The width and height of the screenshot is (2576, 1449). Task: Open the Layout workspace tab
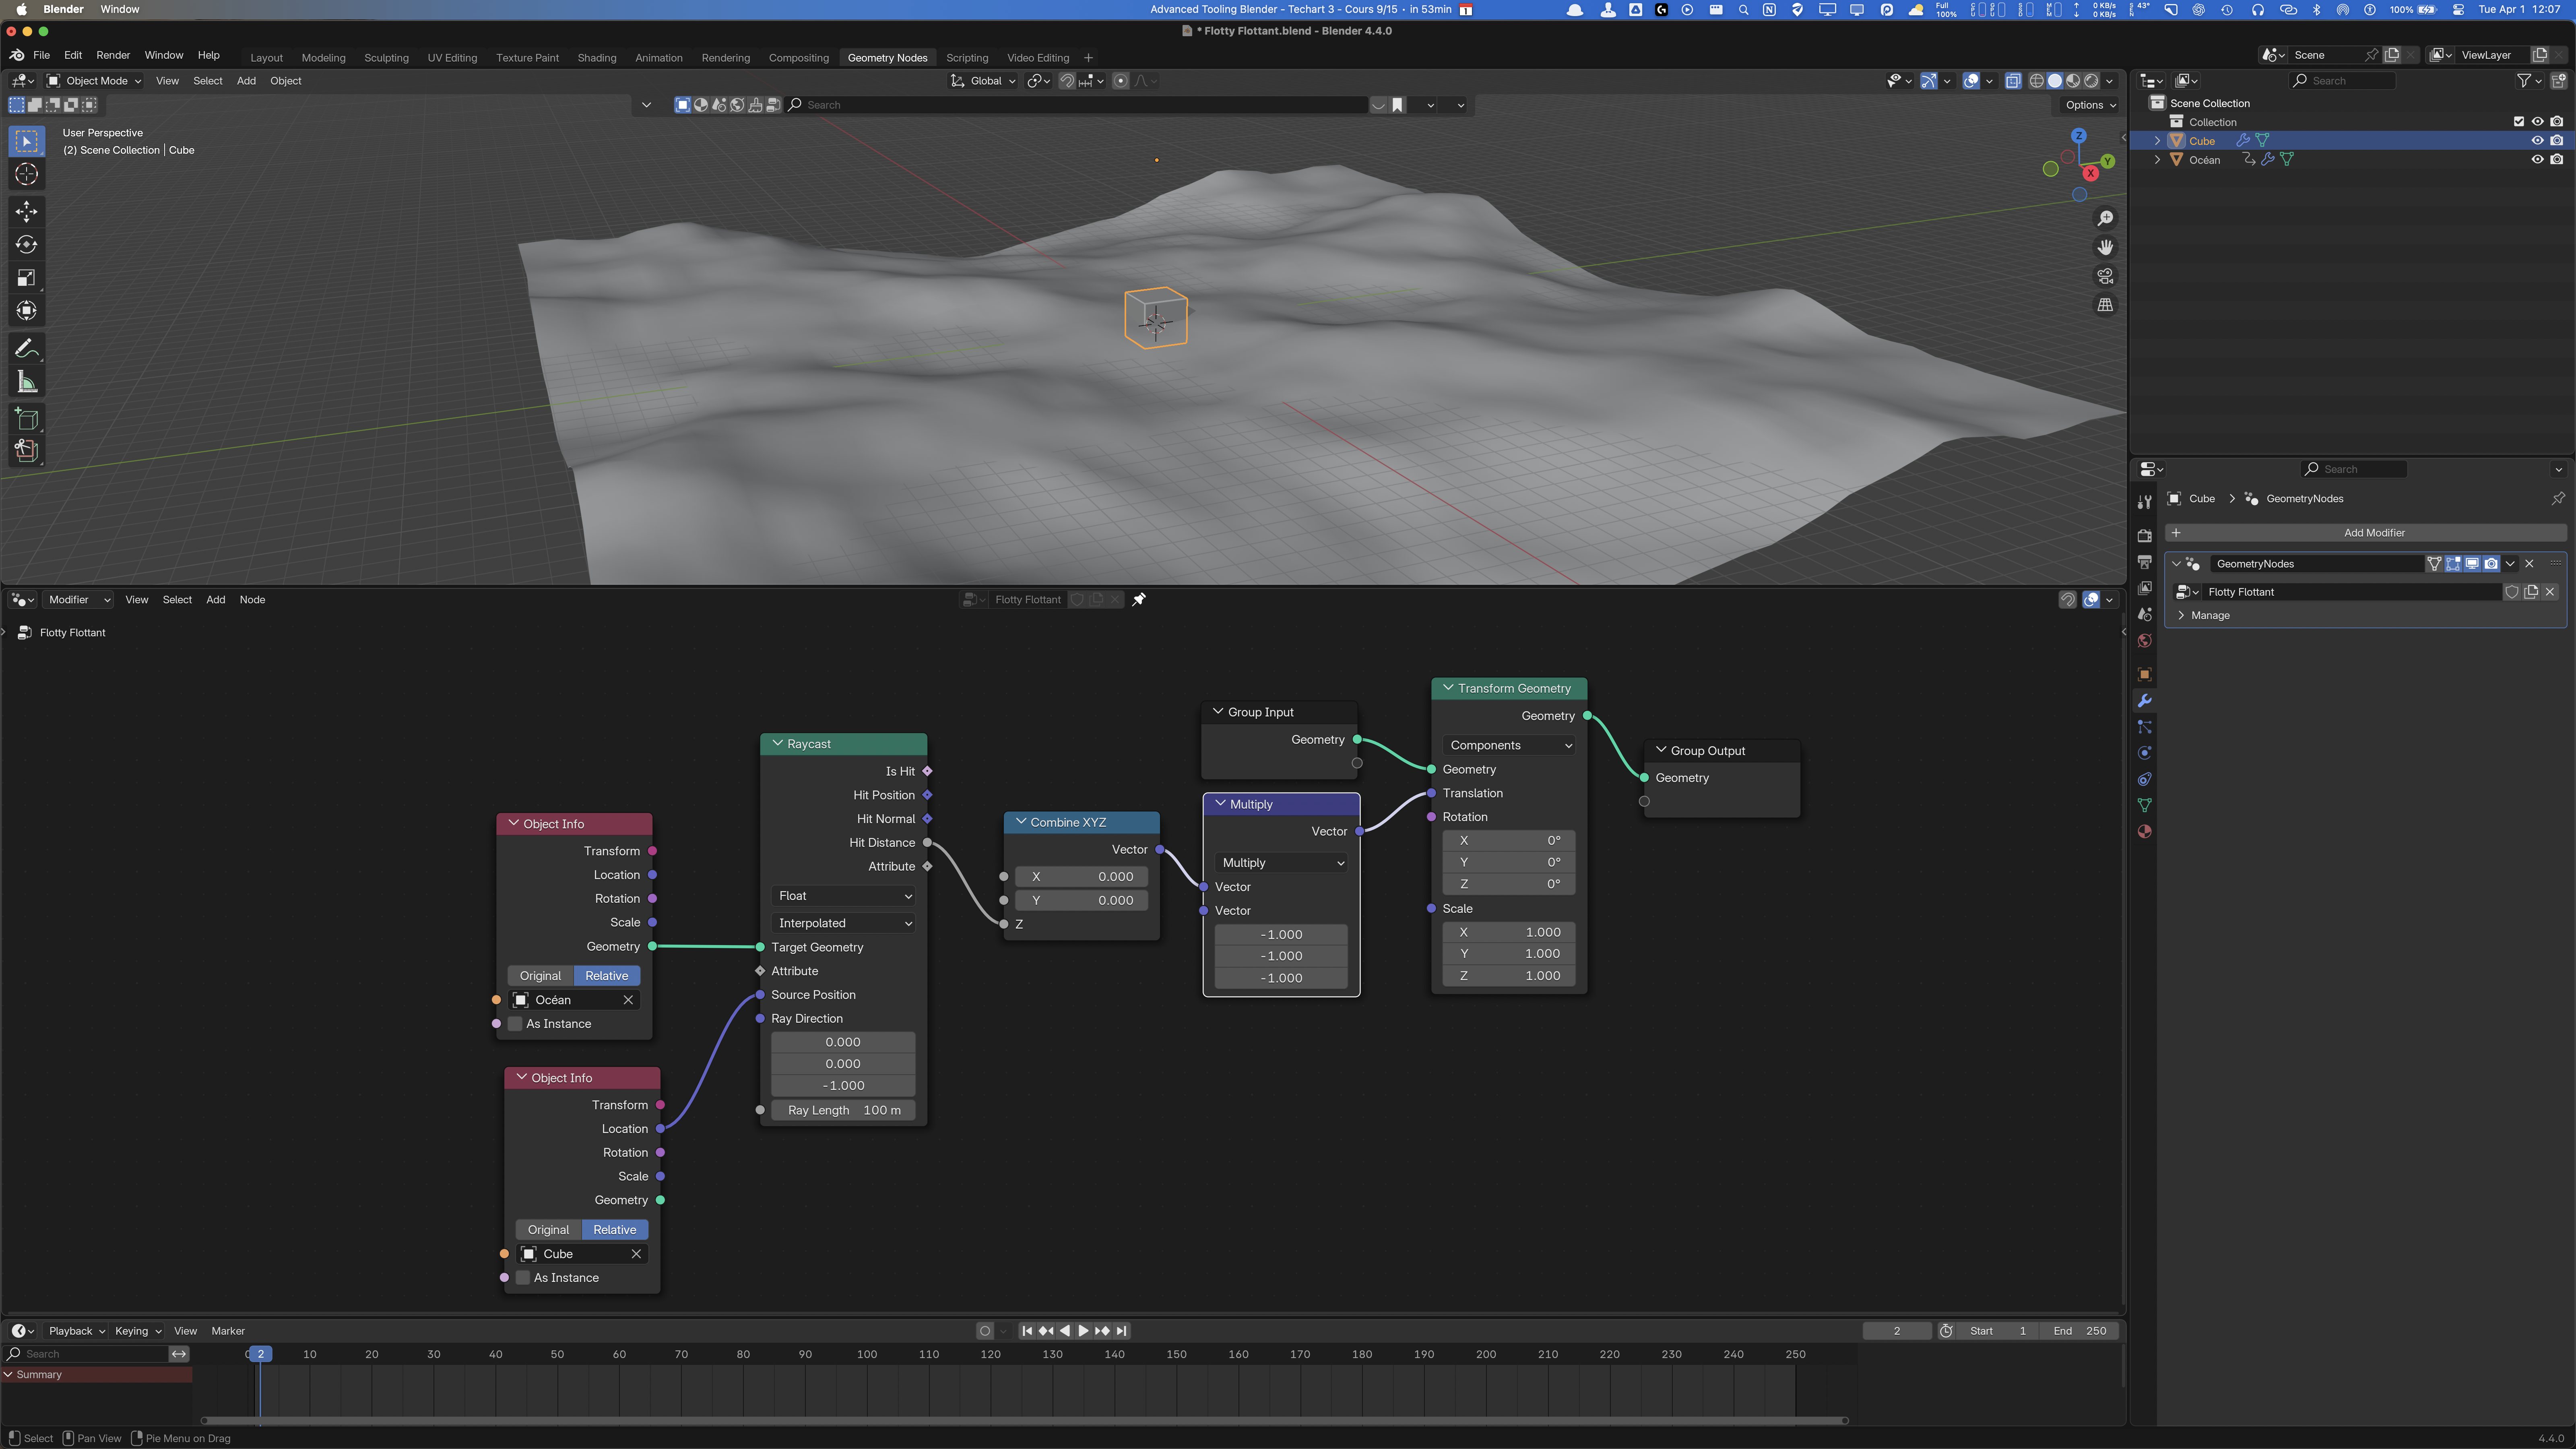pyautogui.click(x=266, y=58)
